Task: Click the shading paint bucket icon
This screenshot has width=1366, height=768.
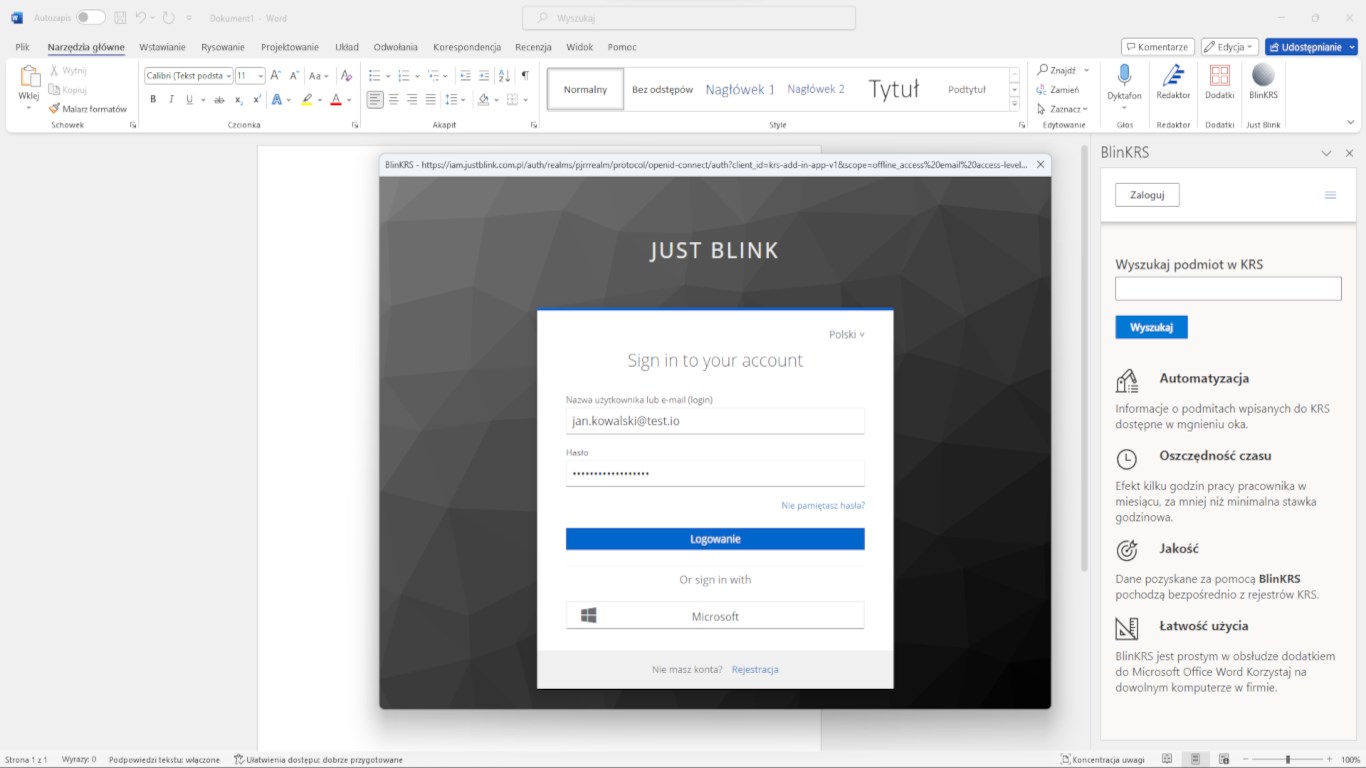Action: pyautogui.click(x=483, y=99)
